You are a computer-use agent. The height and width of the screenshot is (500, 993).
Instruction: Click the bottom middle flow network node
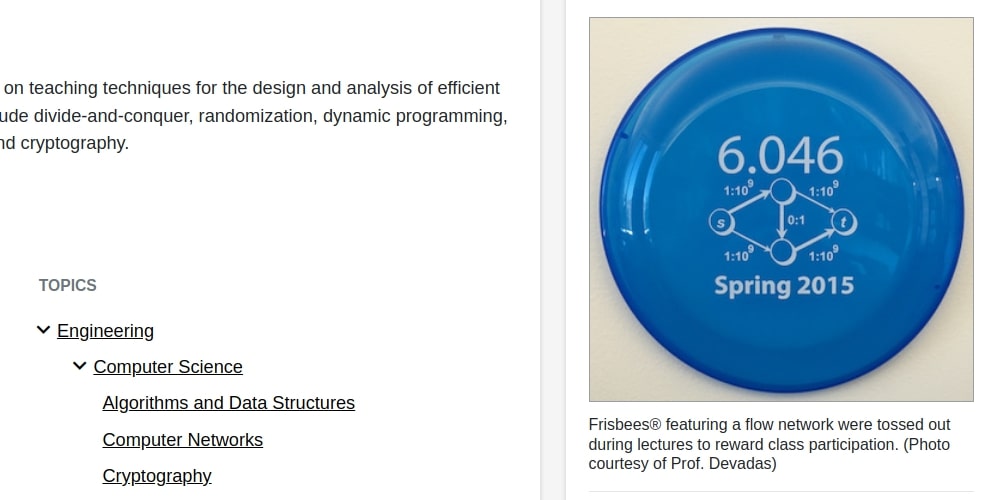783,252
